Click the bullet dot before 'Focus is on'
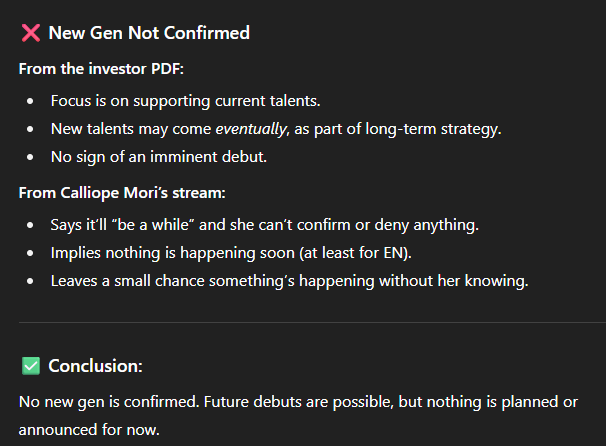606x446 pixels. click(30, 101)
